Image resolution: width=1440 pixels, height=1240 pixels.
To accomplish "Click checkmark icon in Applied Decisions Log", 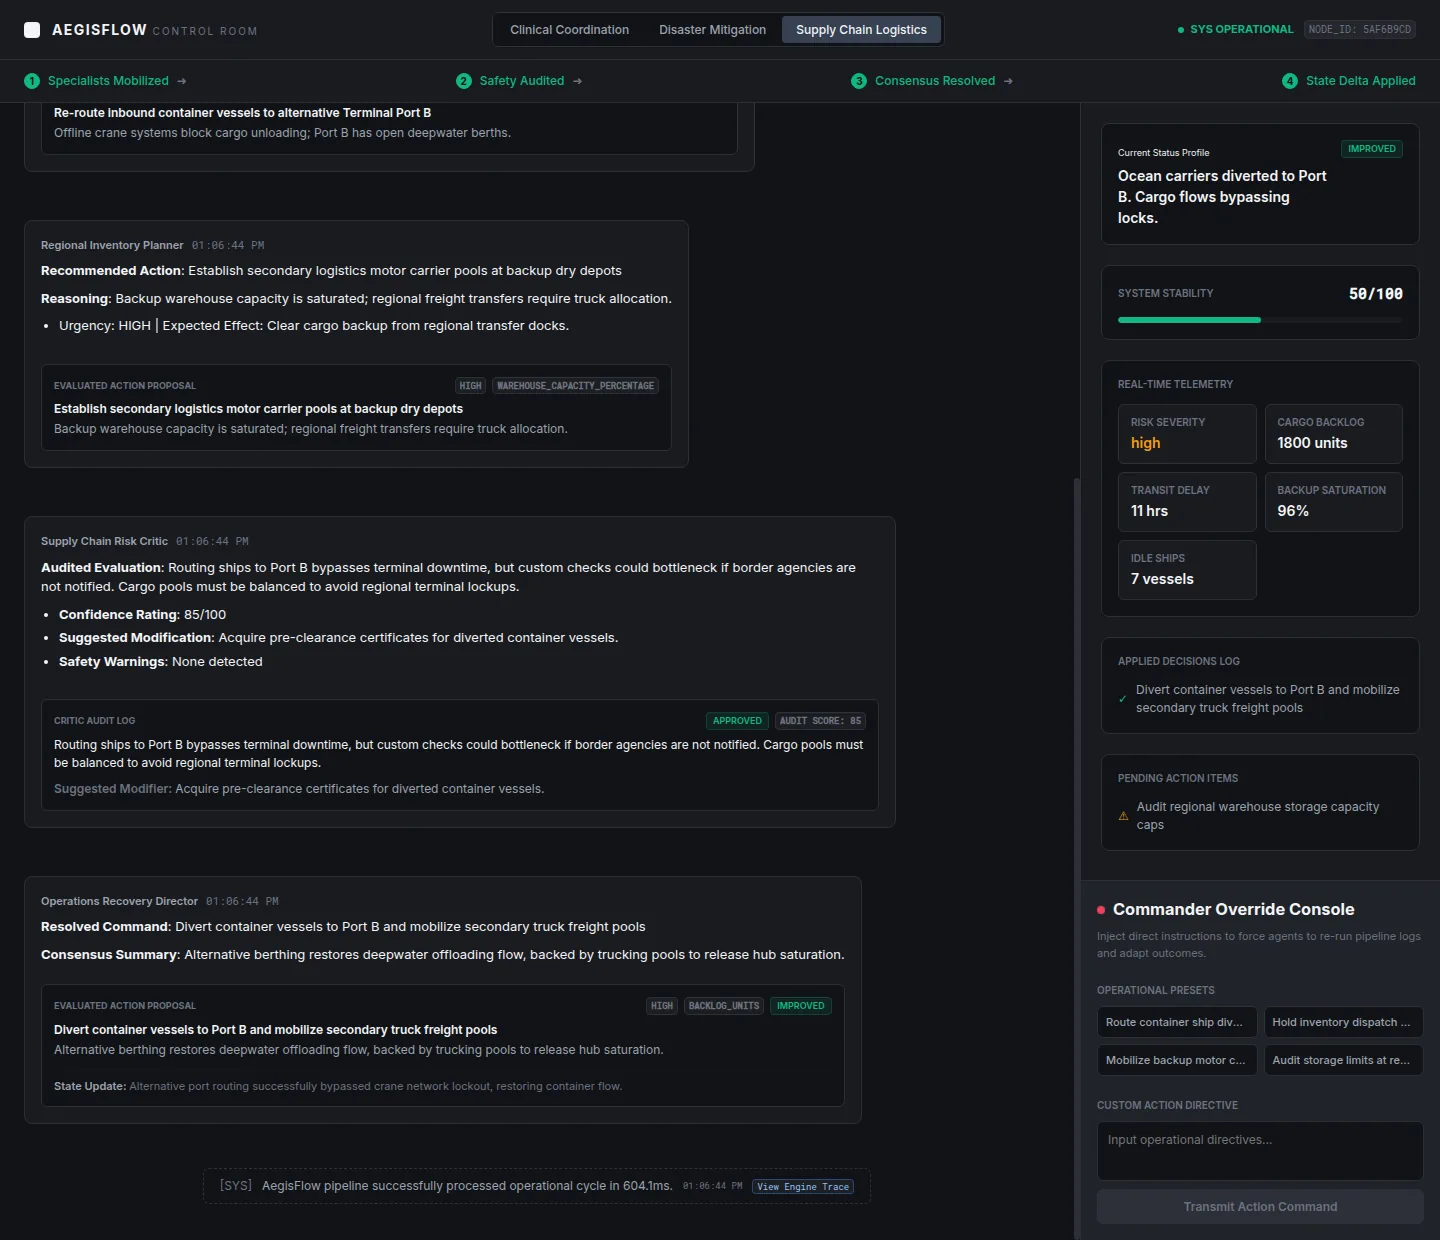I will (1122, 699).
